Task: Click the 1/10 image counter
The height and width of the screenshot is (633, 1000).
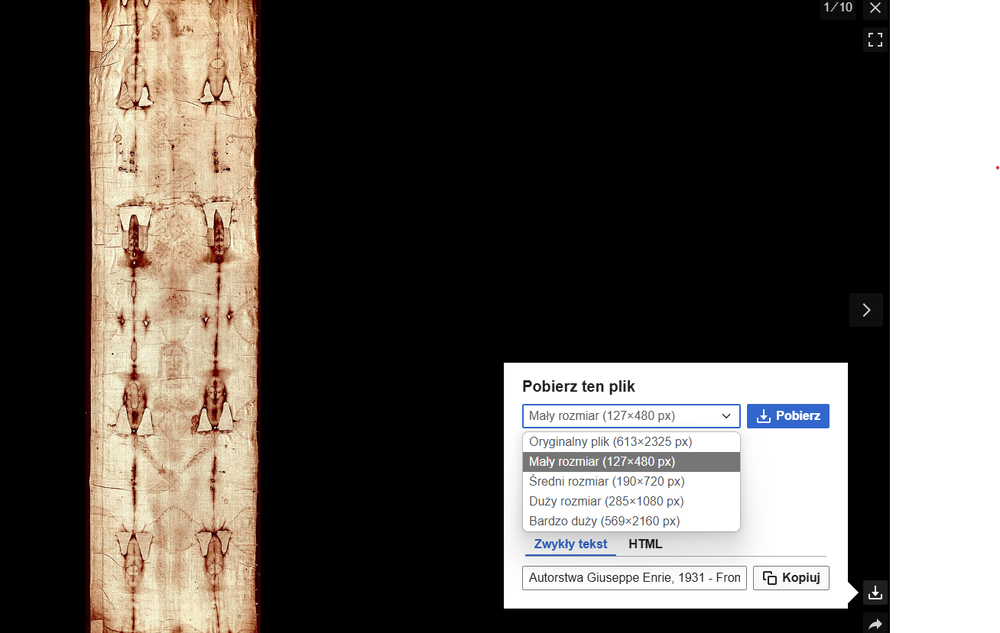Action: point(837,8)
